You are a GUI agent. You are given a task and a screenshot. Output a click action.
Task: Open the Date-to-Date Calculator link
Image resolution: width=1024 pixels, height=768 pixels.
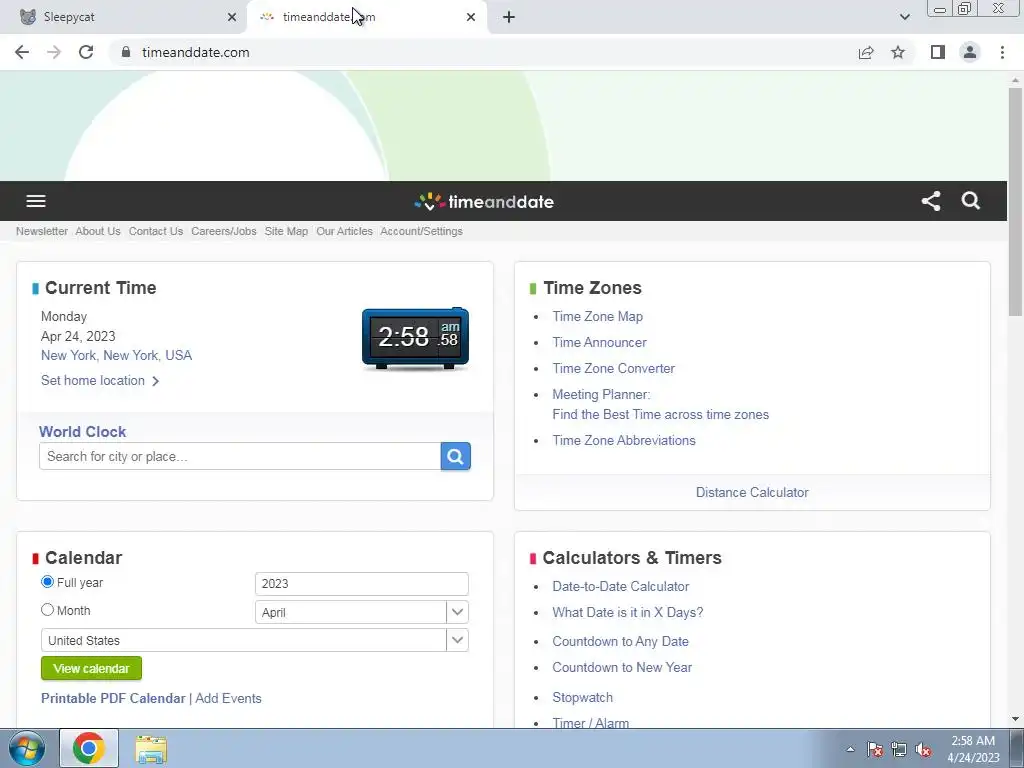pyautogui.click(x=620, y=586)
